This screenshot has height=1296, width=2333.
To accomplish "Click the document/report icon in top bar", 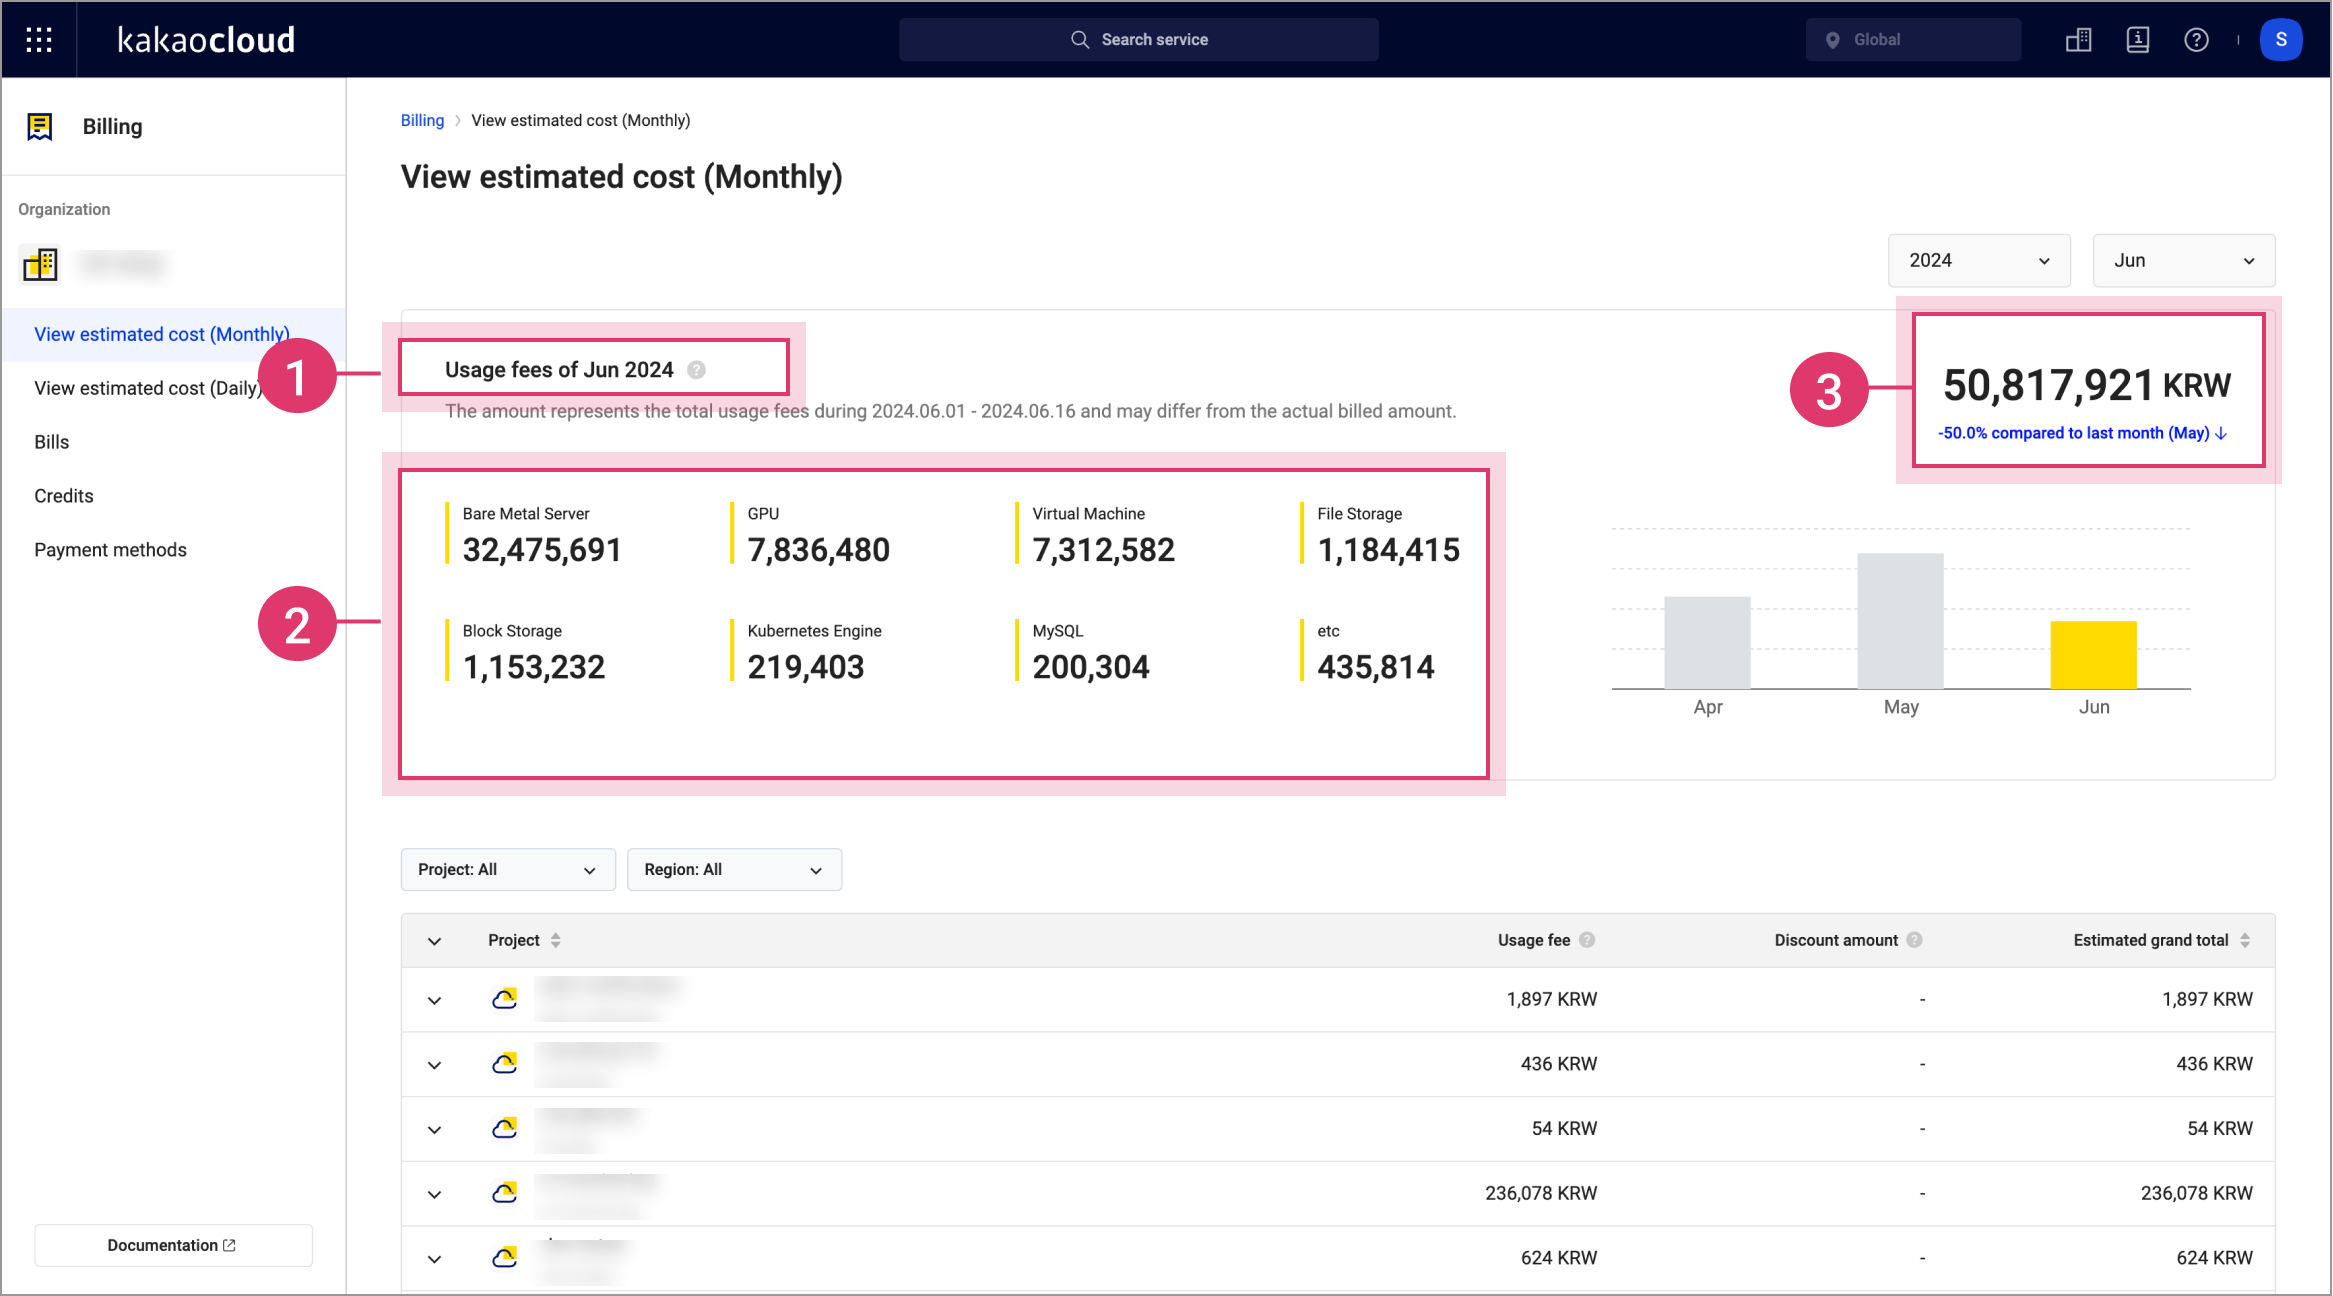I will click(x=2138, y=40).
